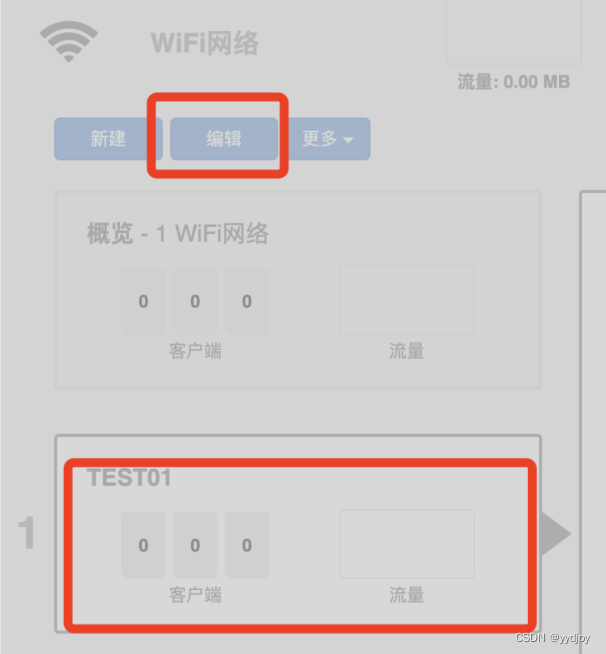Click the 概览 - 1 WiFi网络 heading
The height and width of the screenshot is (654, 606).
[178, 233]
